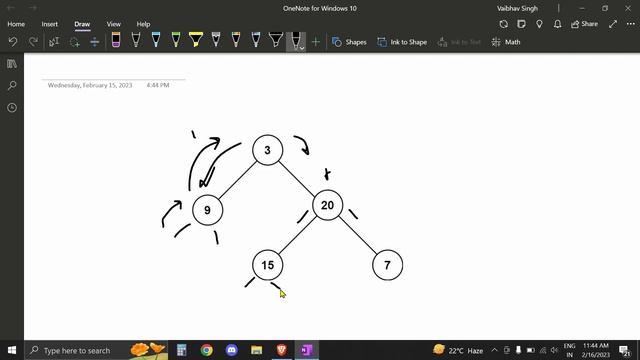Viewport: 640px width, 360px height.
Task: Open the lightbulb tips icon
Action: 539,24
